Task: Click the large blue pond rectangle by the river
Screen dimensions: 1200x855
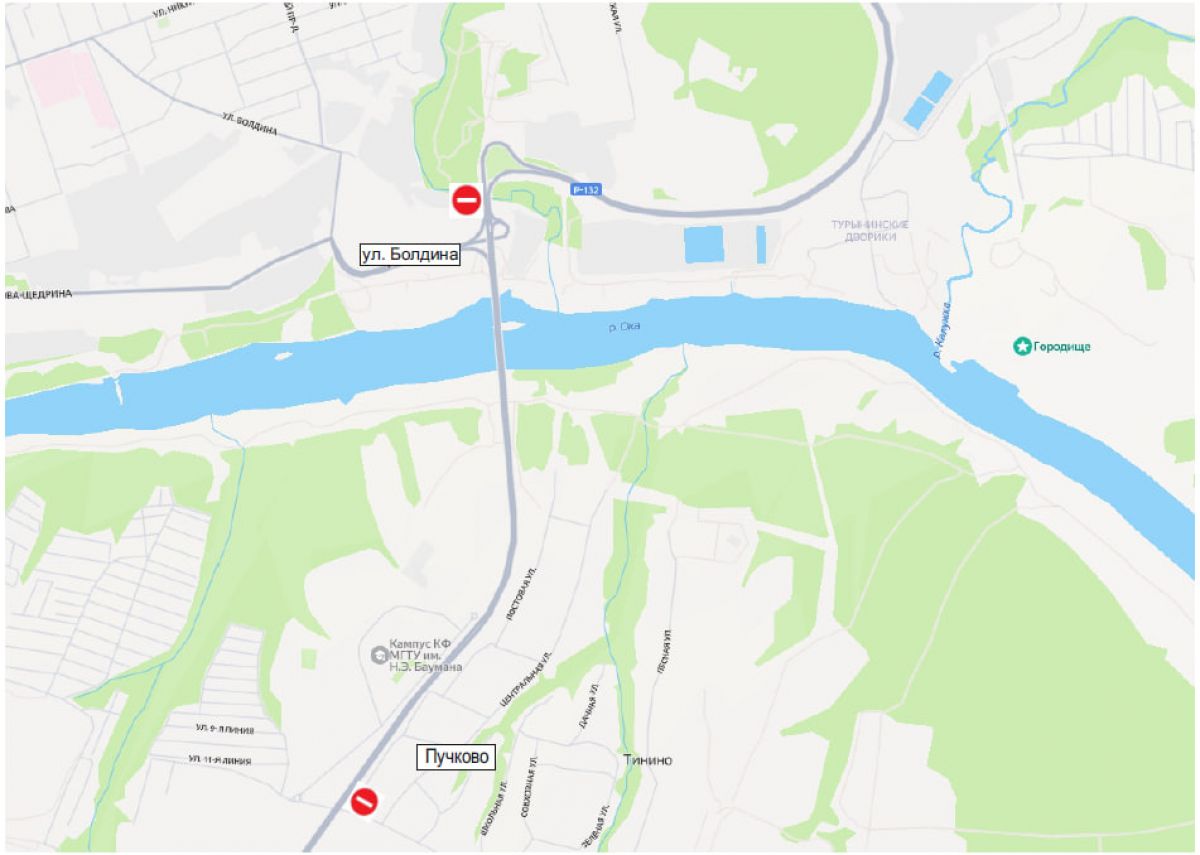Action: (x=704, y=244)
